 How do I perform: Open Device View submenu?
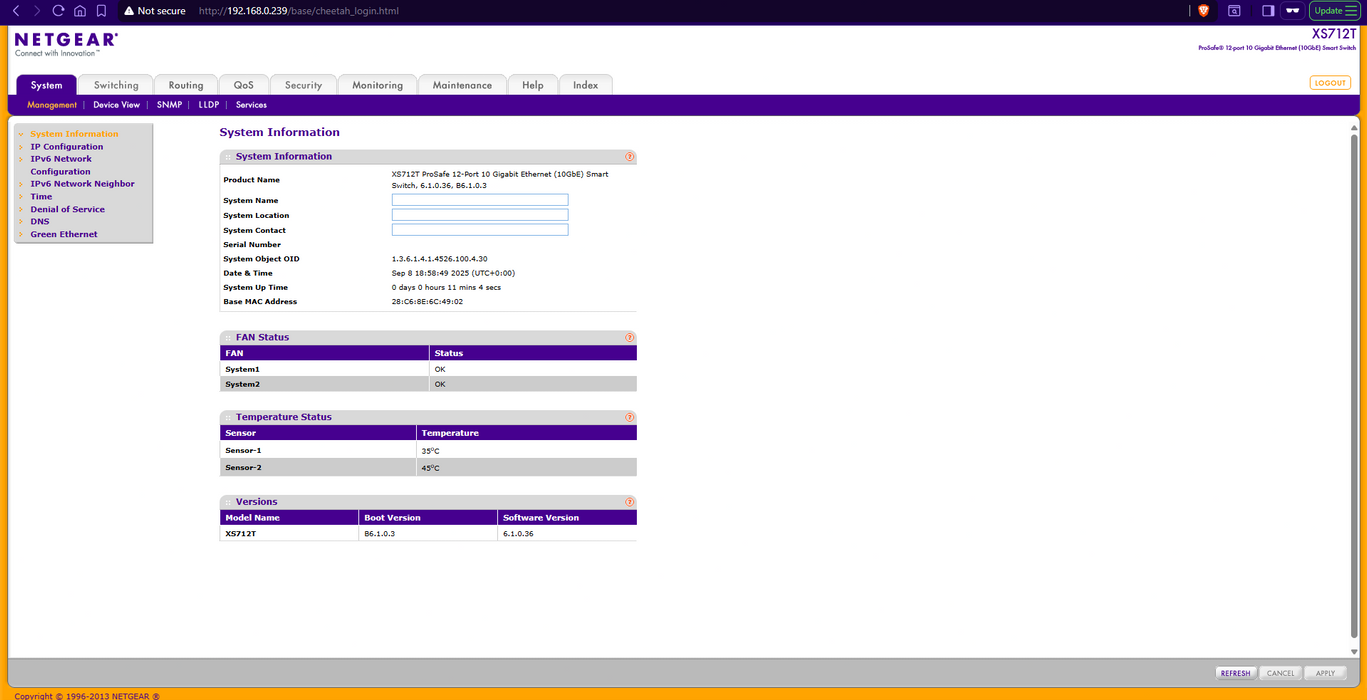[116, 105]
